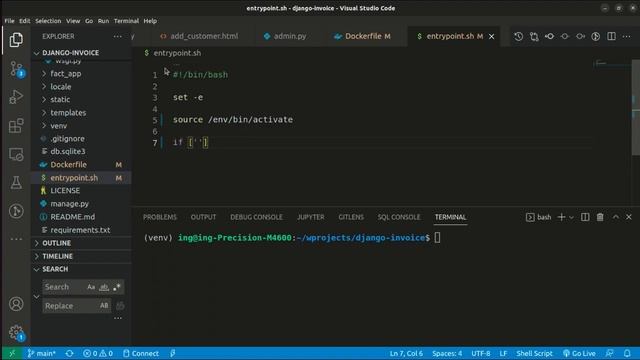Open changes compare icon in editor toolbar
This screenshot has height=360, width=640.
click(x=534, y=36)
